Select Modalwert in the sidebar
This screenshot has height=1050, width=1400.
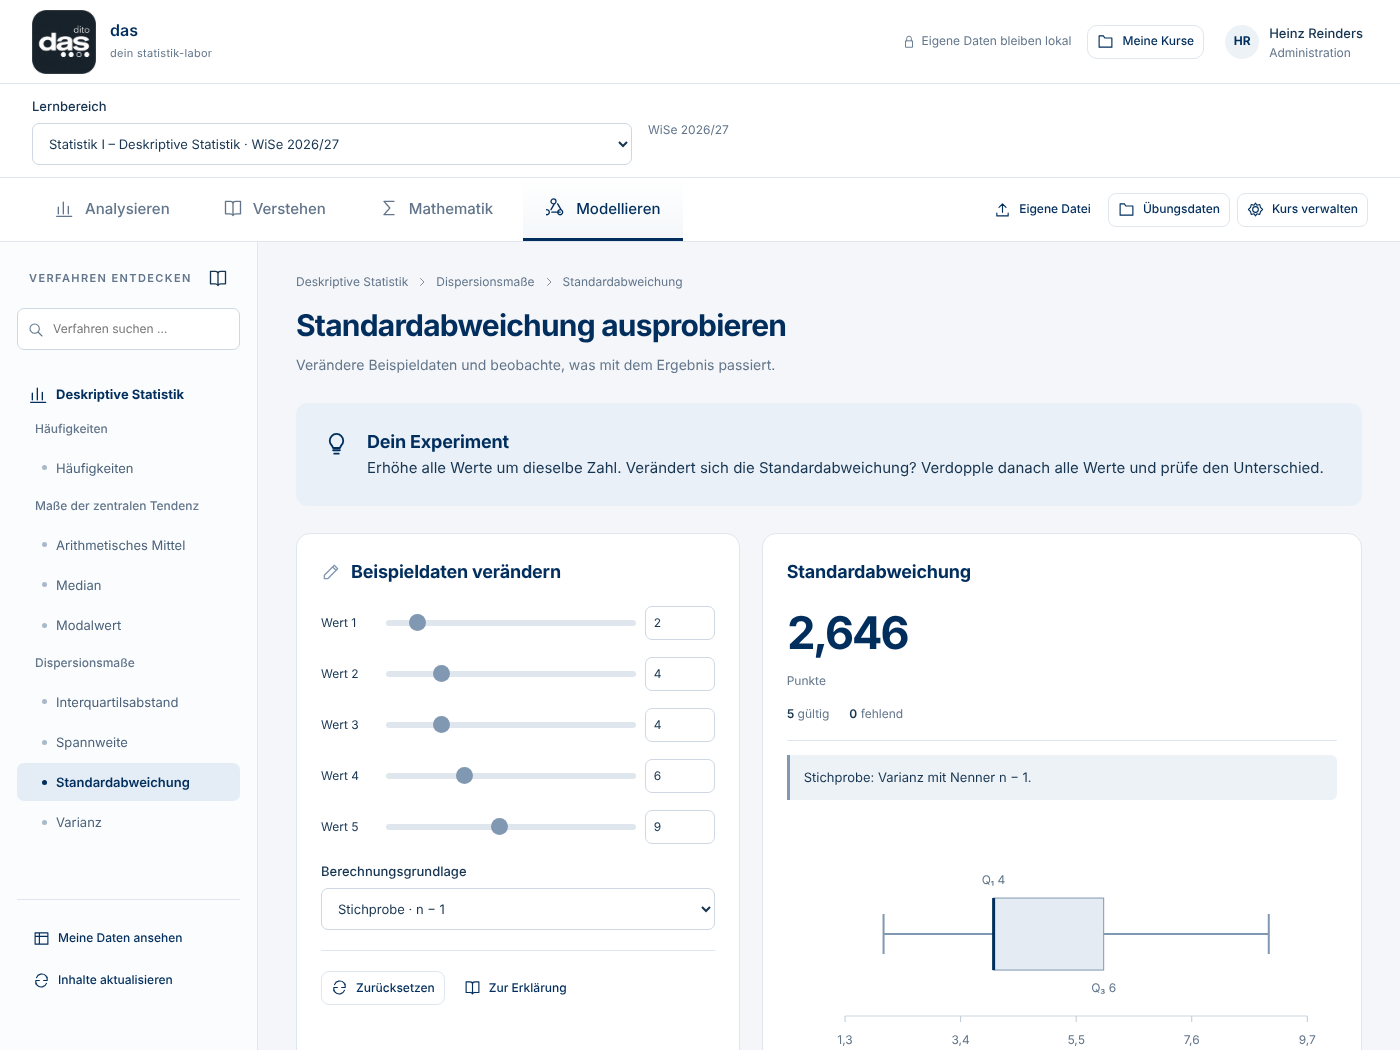point(128,626)
